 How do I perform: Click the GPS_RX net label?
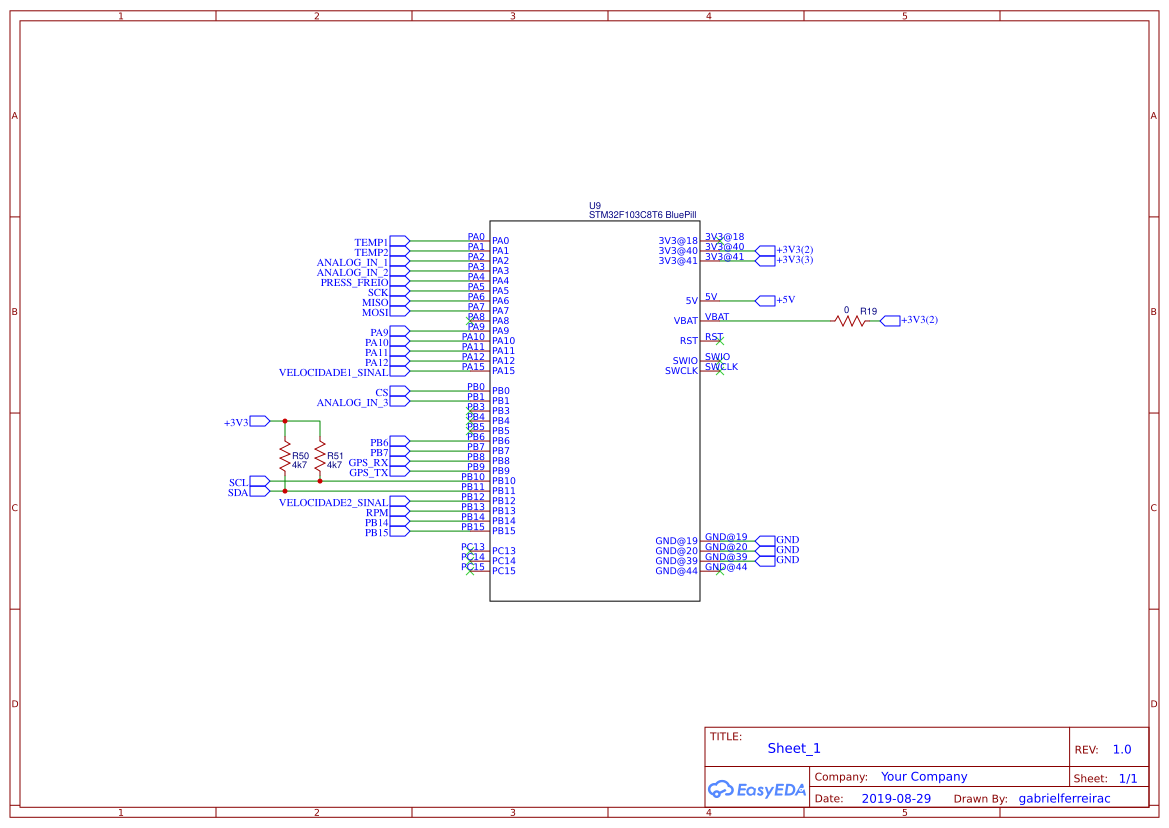click(368, 463)
